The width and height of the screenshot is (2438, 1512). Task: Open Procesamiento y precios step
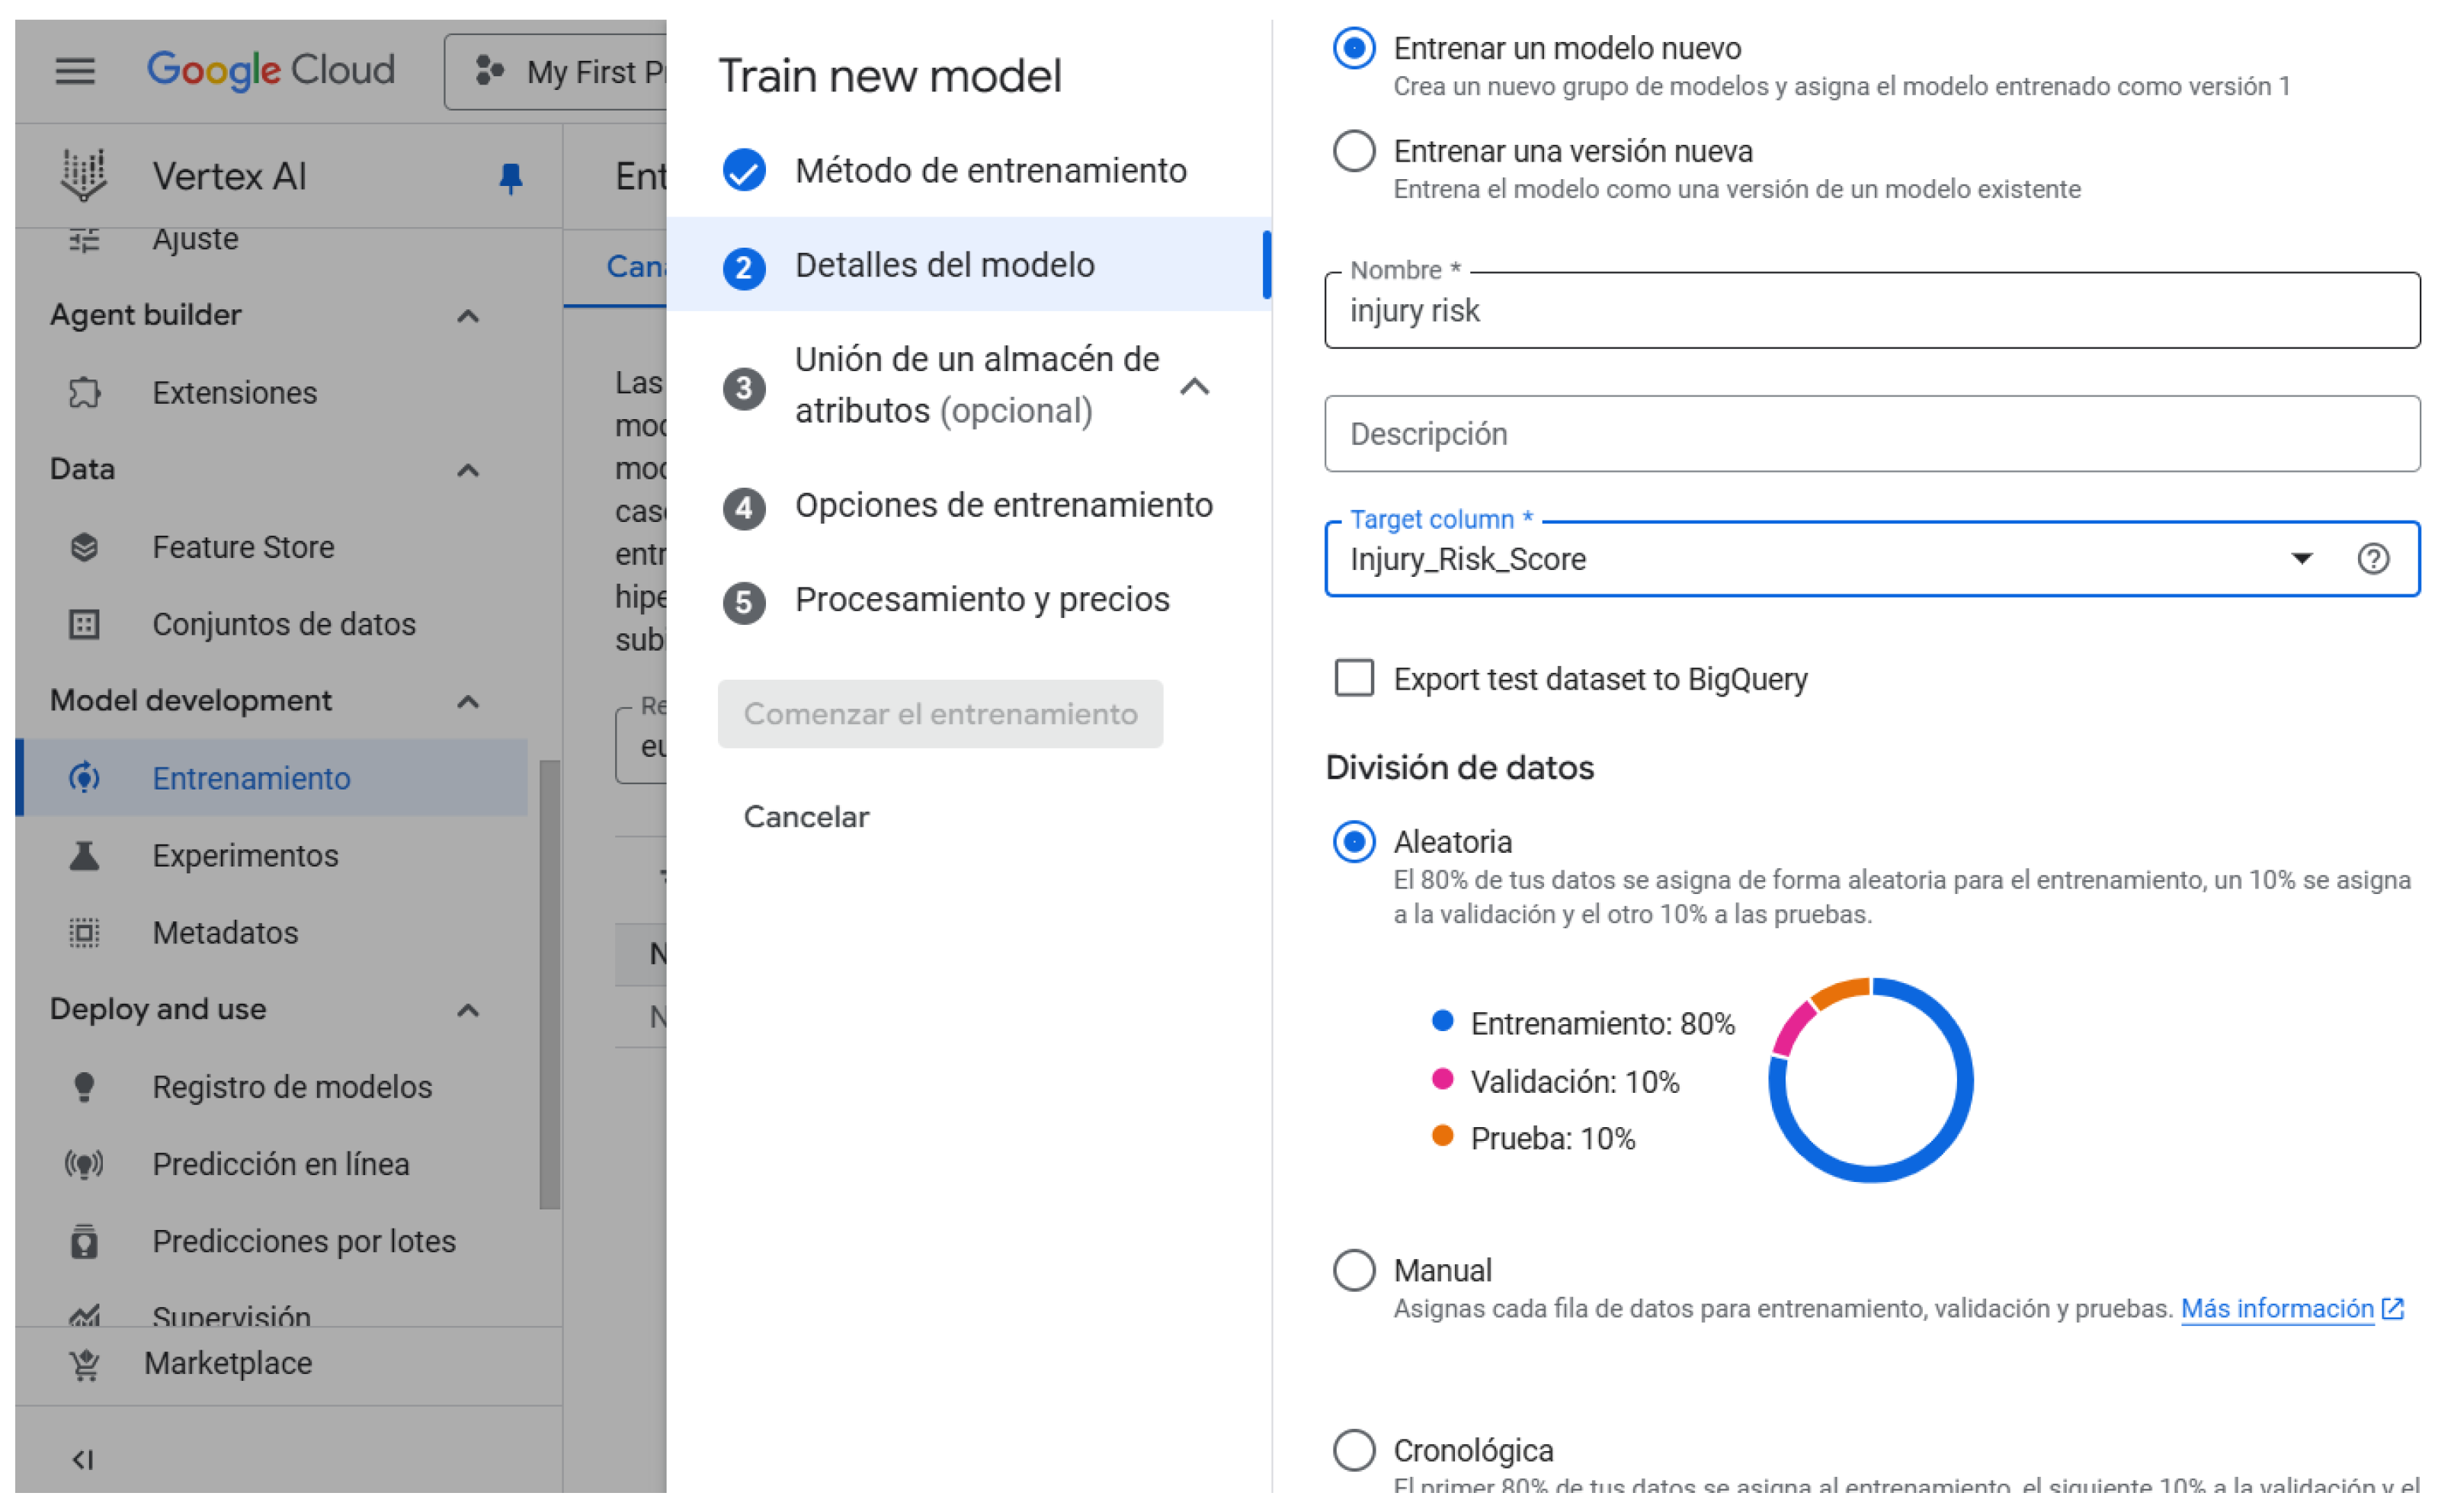pos(981,600)
